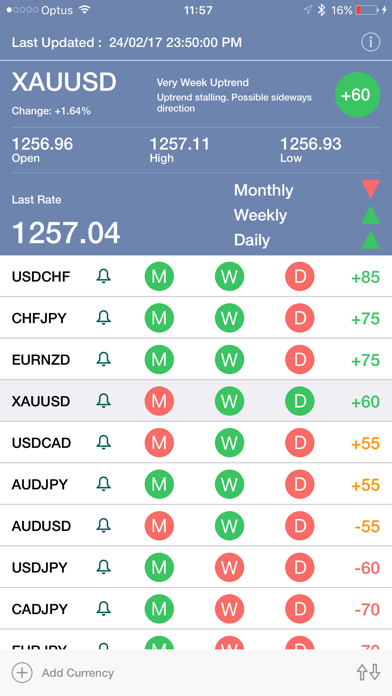Tap the battery icon in status bar

coord(367,10)
